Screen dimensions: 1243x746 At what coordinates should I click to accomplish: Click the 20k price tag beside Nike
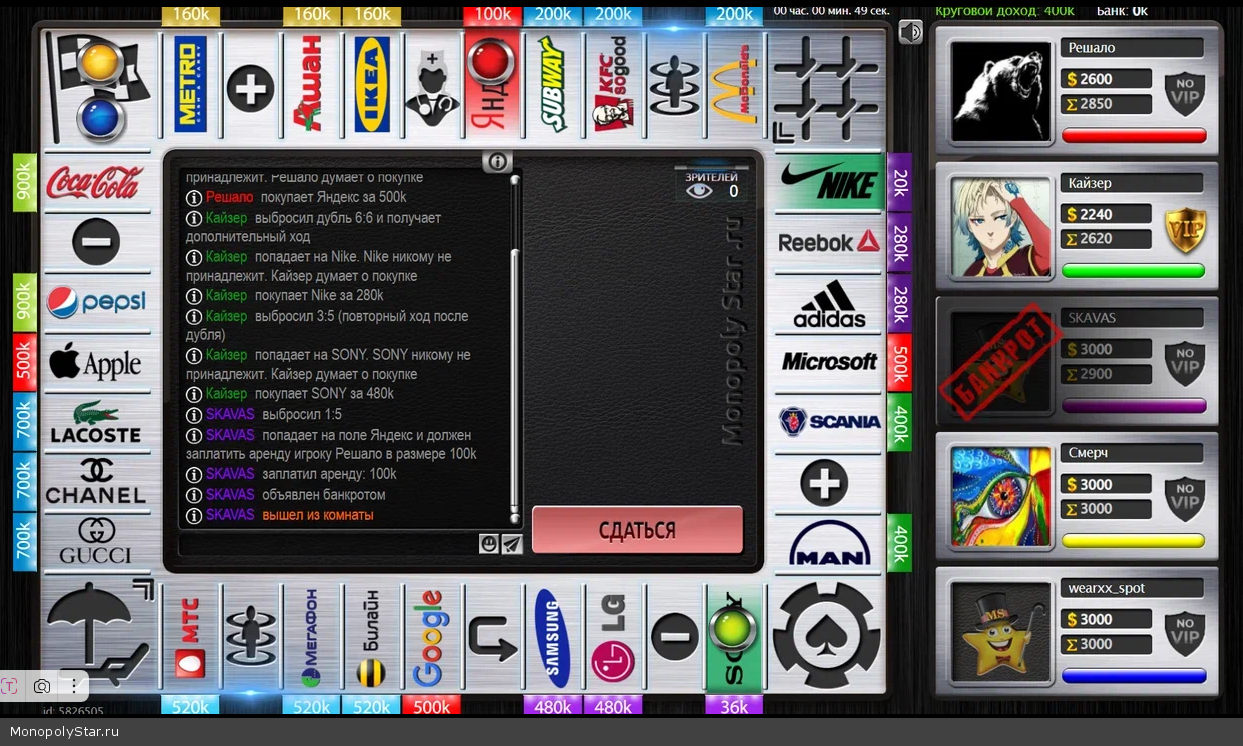(x=899, y=182)
